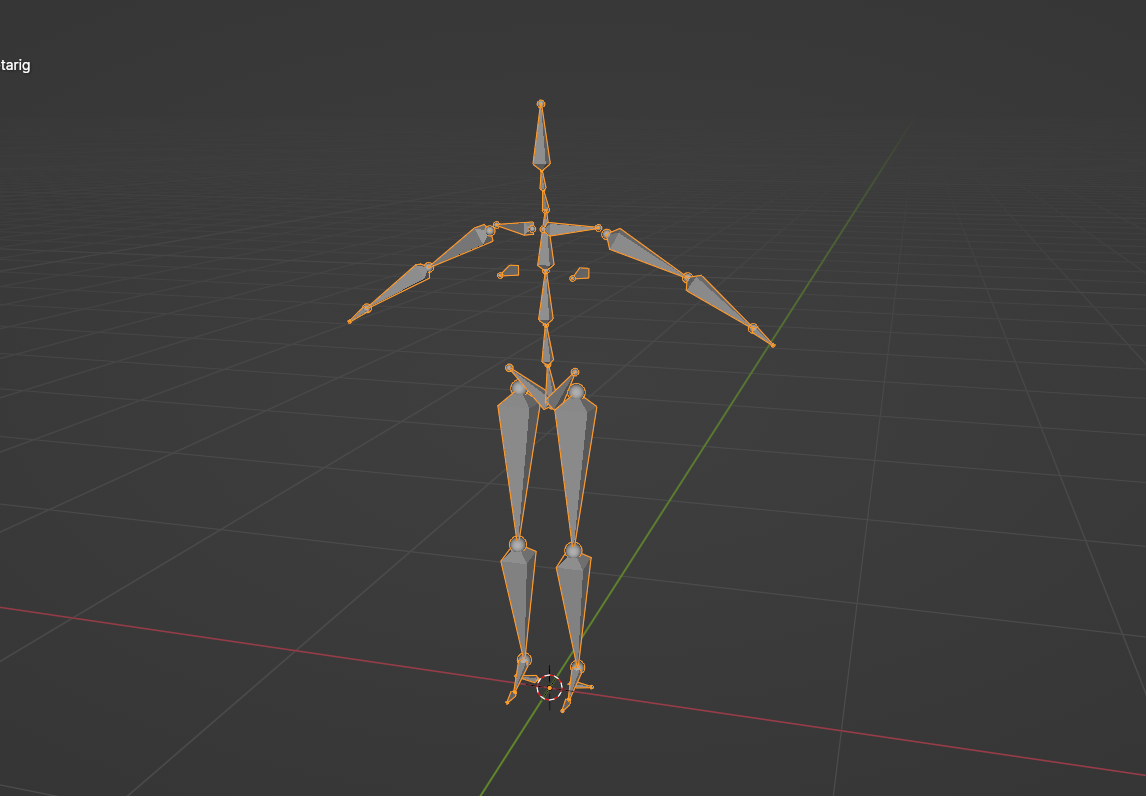This screenshot has height=796, width=1146.
Task: Select the small floating breast bone on the right
Action: [x=580, y=273]
